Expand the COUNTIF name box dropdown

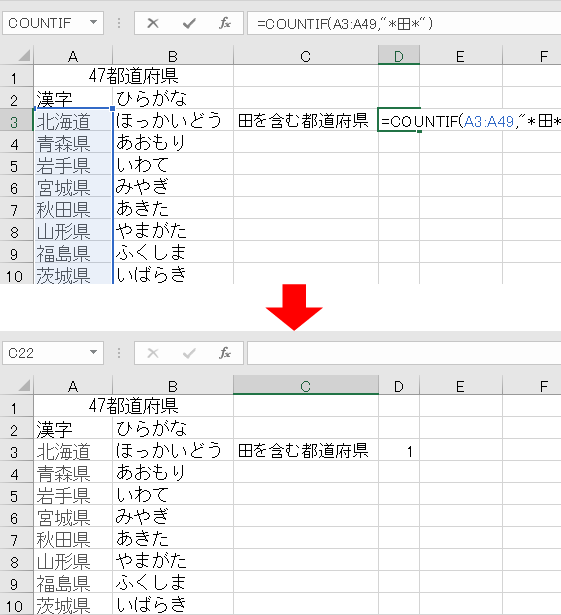pos(93,23)
